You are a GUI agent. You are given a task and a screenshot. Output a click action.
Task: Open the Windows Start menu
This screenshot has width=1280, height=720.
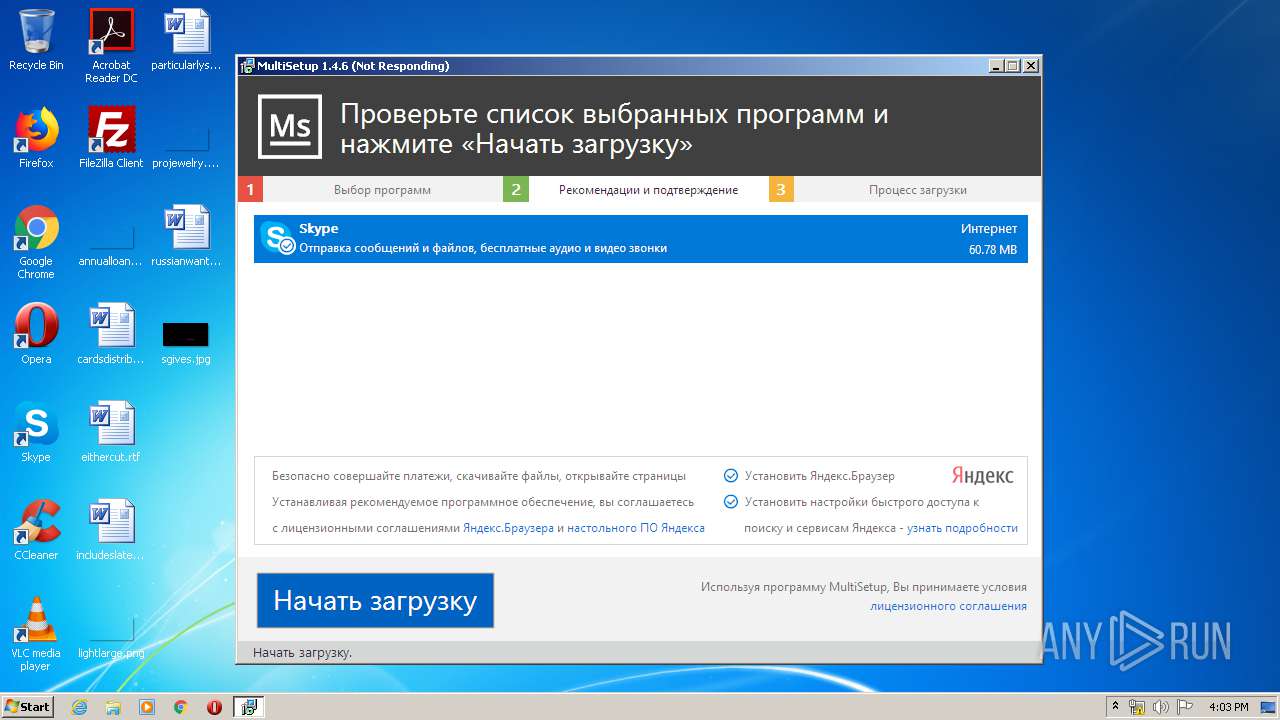click(27, 707)
